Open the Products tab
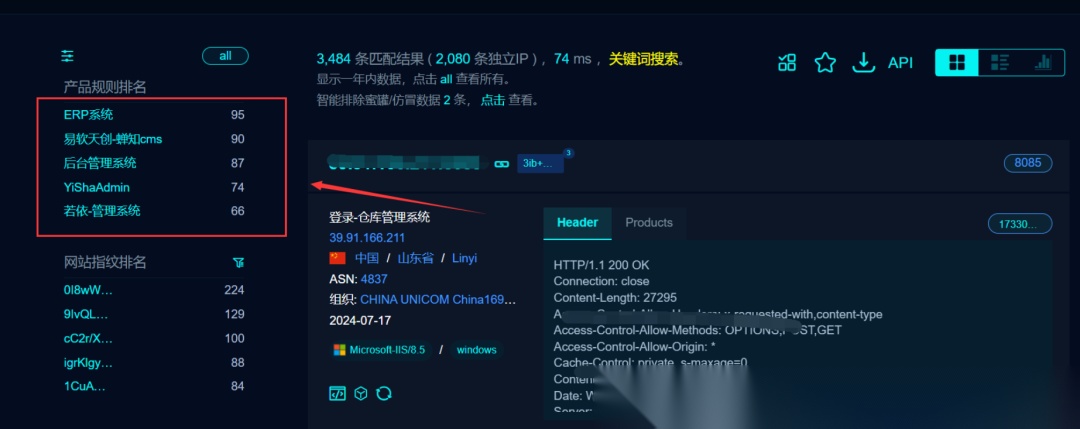 click(649, 222)
